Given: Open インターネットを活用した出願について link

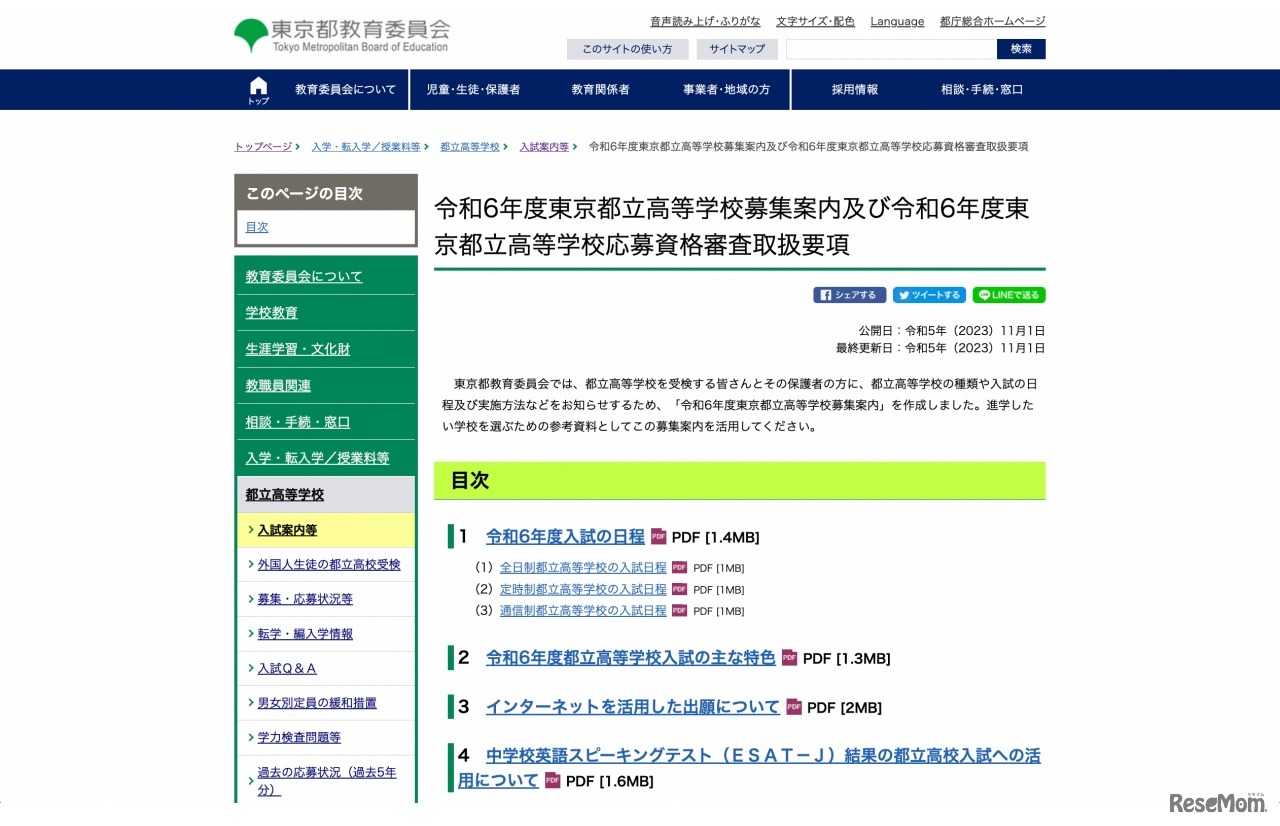Looking at the screenshot, I should pyautogui.click(x=632, y=707).
